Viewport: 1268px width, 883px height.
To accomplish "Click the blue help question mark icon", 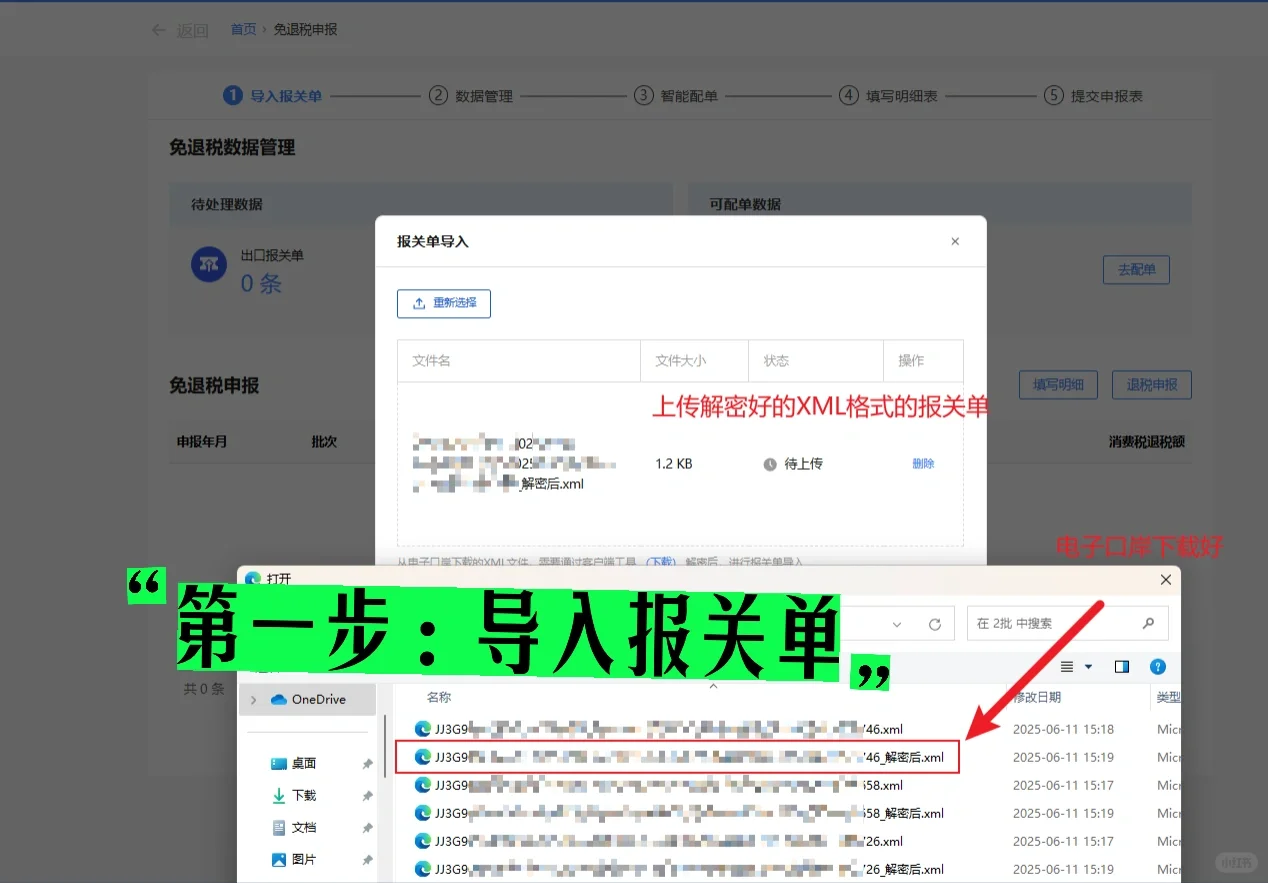I will click(x=1158, y=666).
